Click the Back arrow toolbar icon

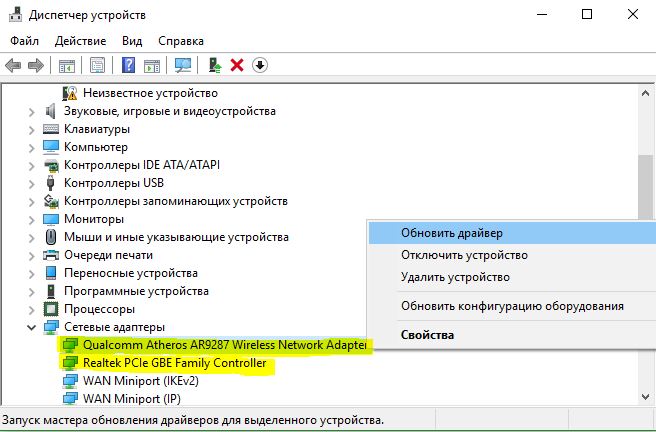13,65
